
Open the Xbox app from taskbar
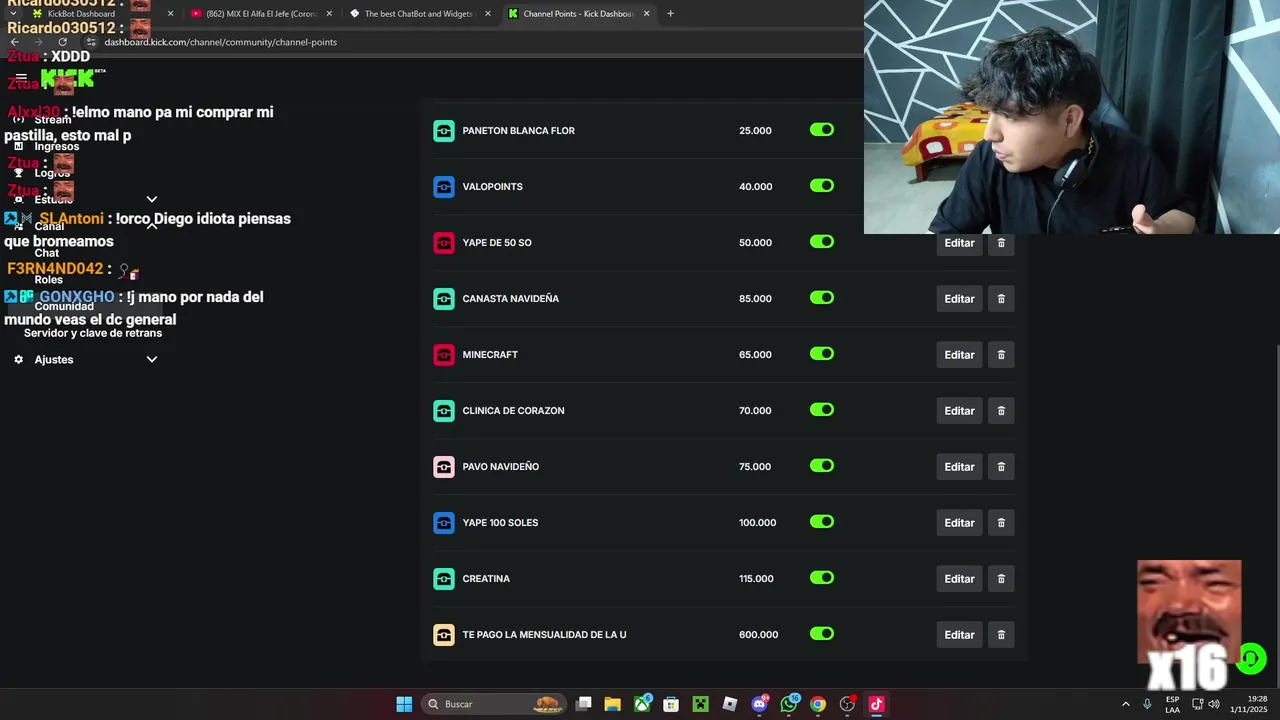(642, 704)
